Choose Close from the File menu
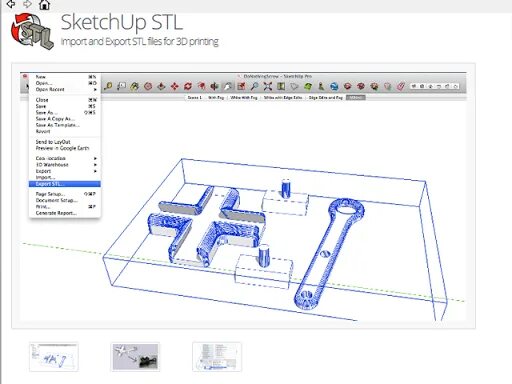 65,100
